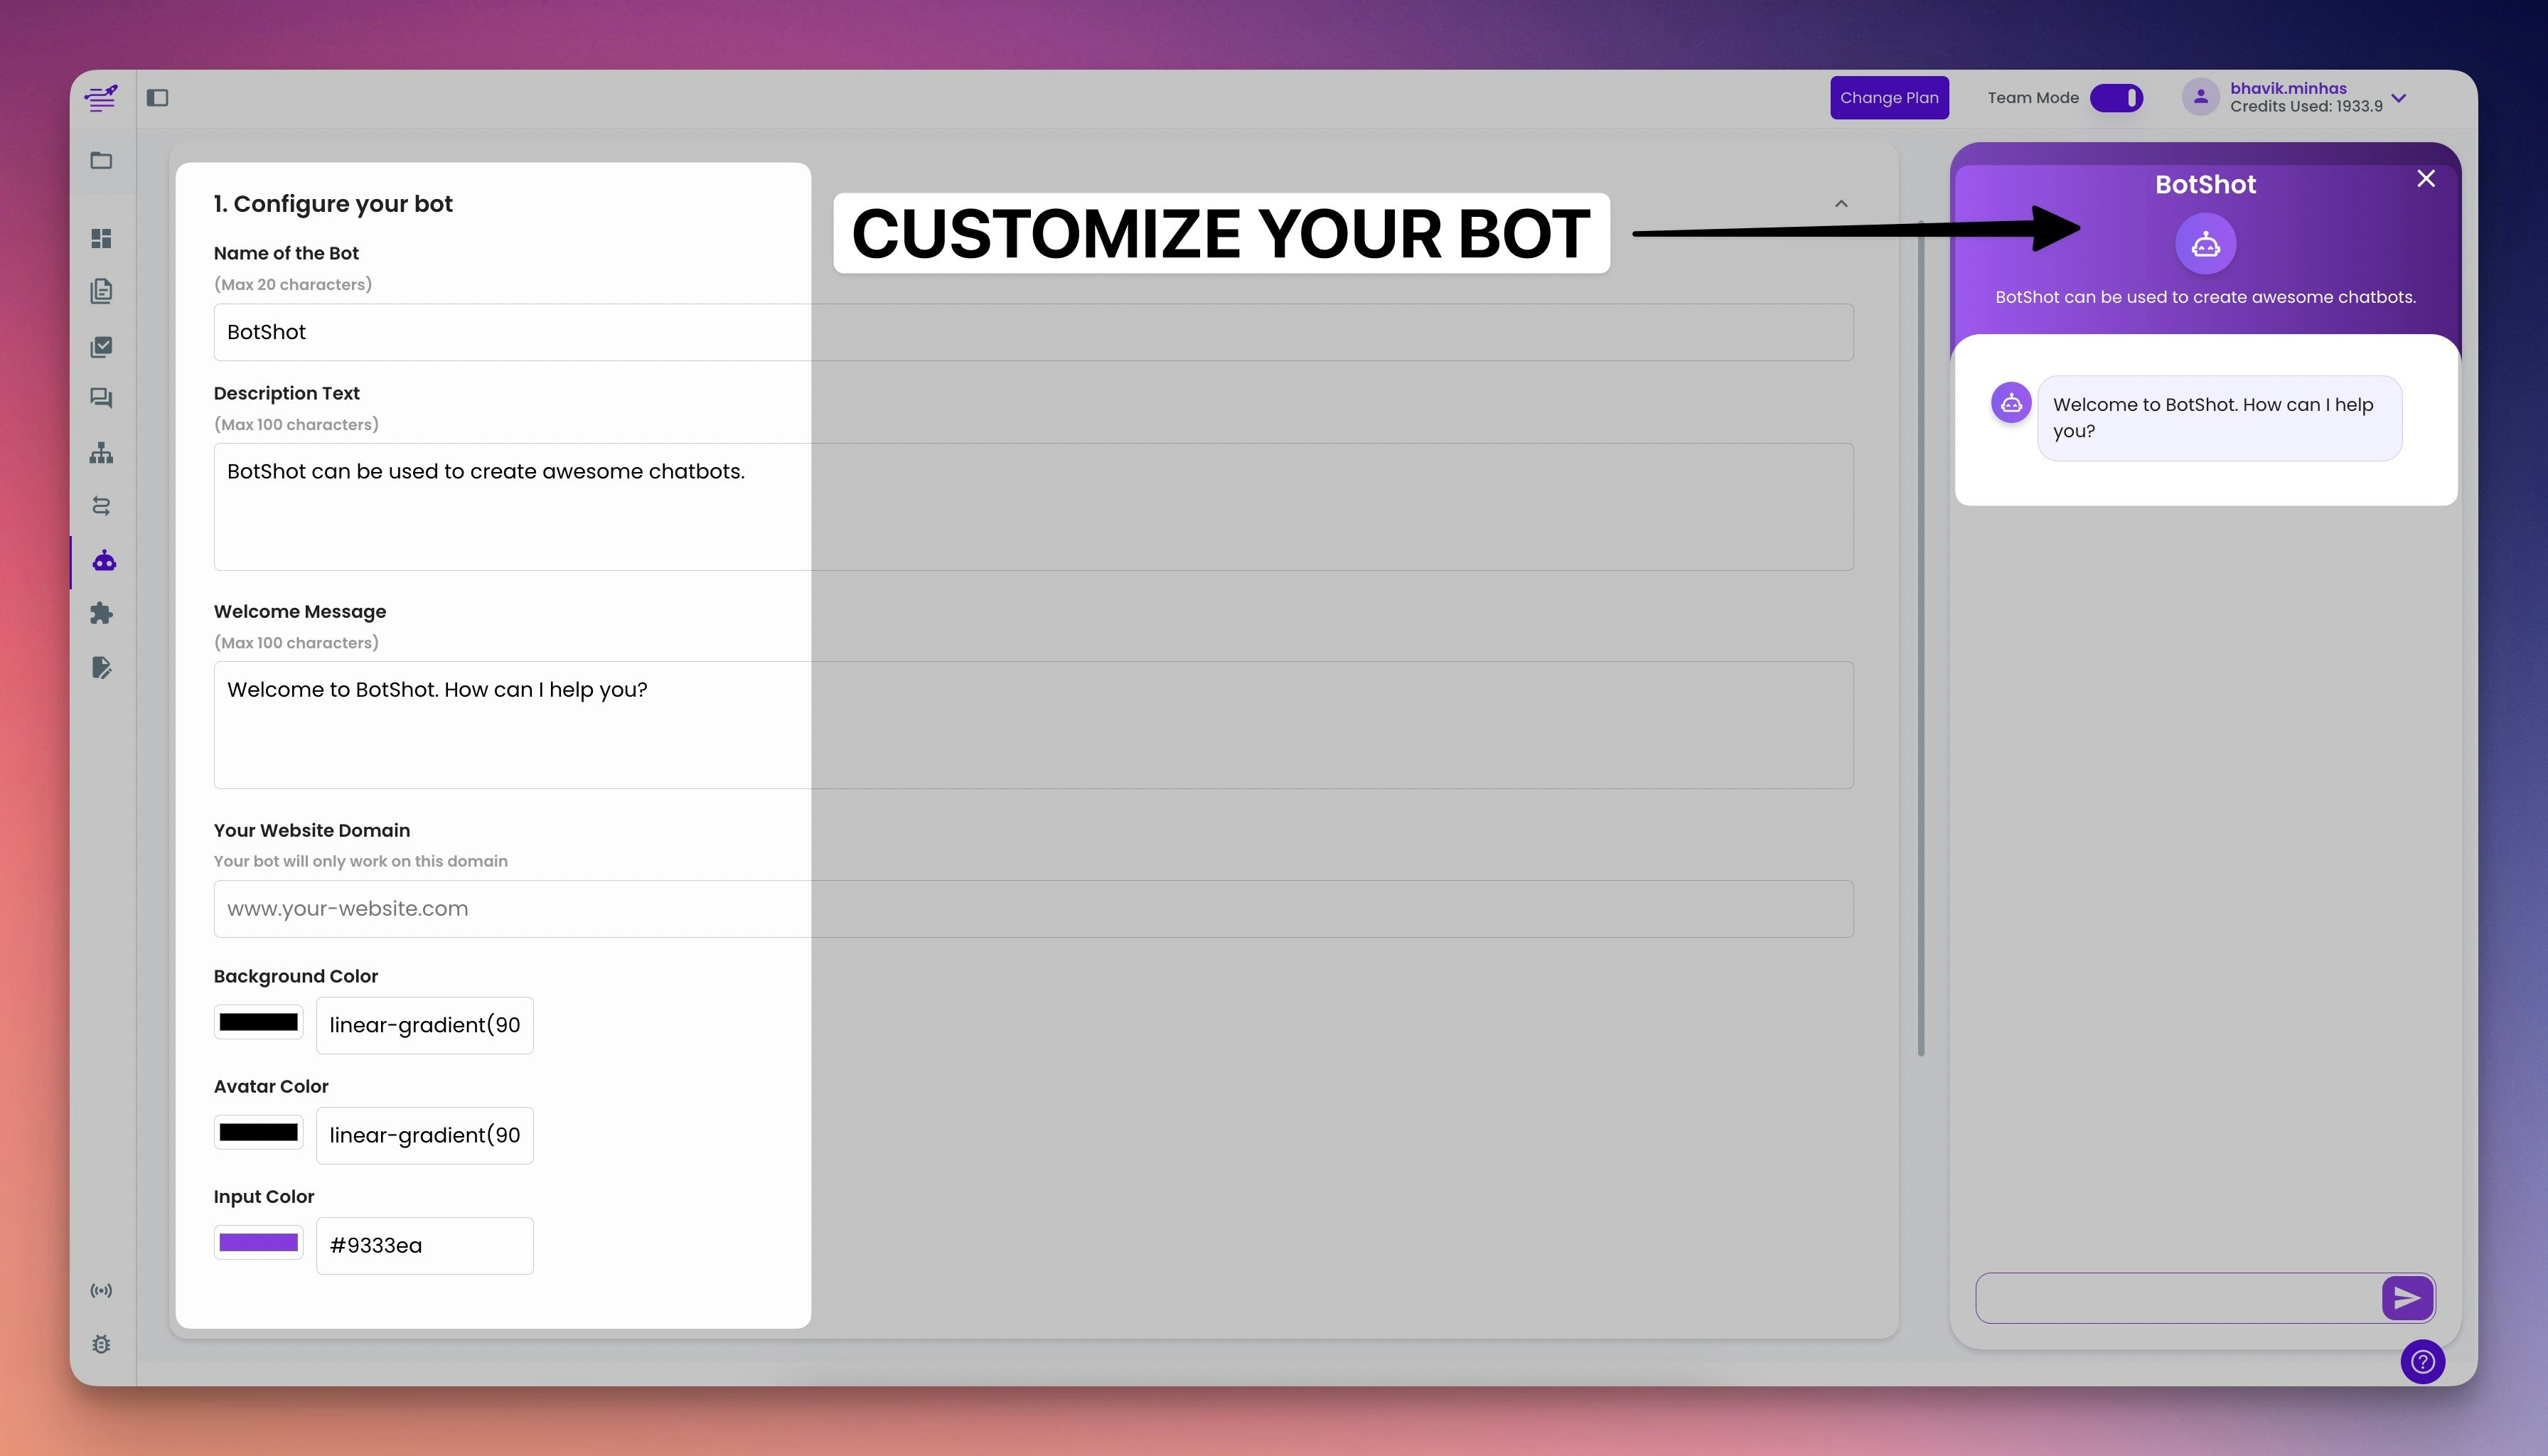The image size is (2548, 1456).
Task: Open the hierarchy tree sidebar icon
Action: click(101, 453)
